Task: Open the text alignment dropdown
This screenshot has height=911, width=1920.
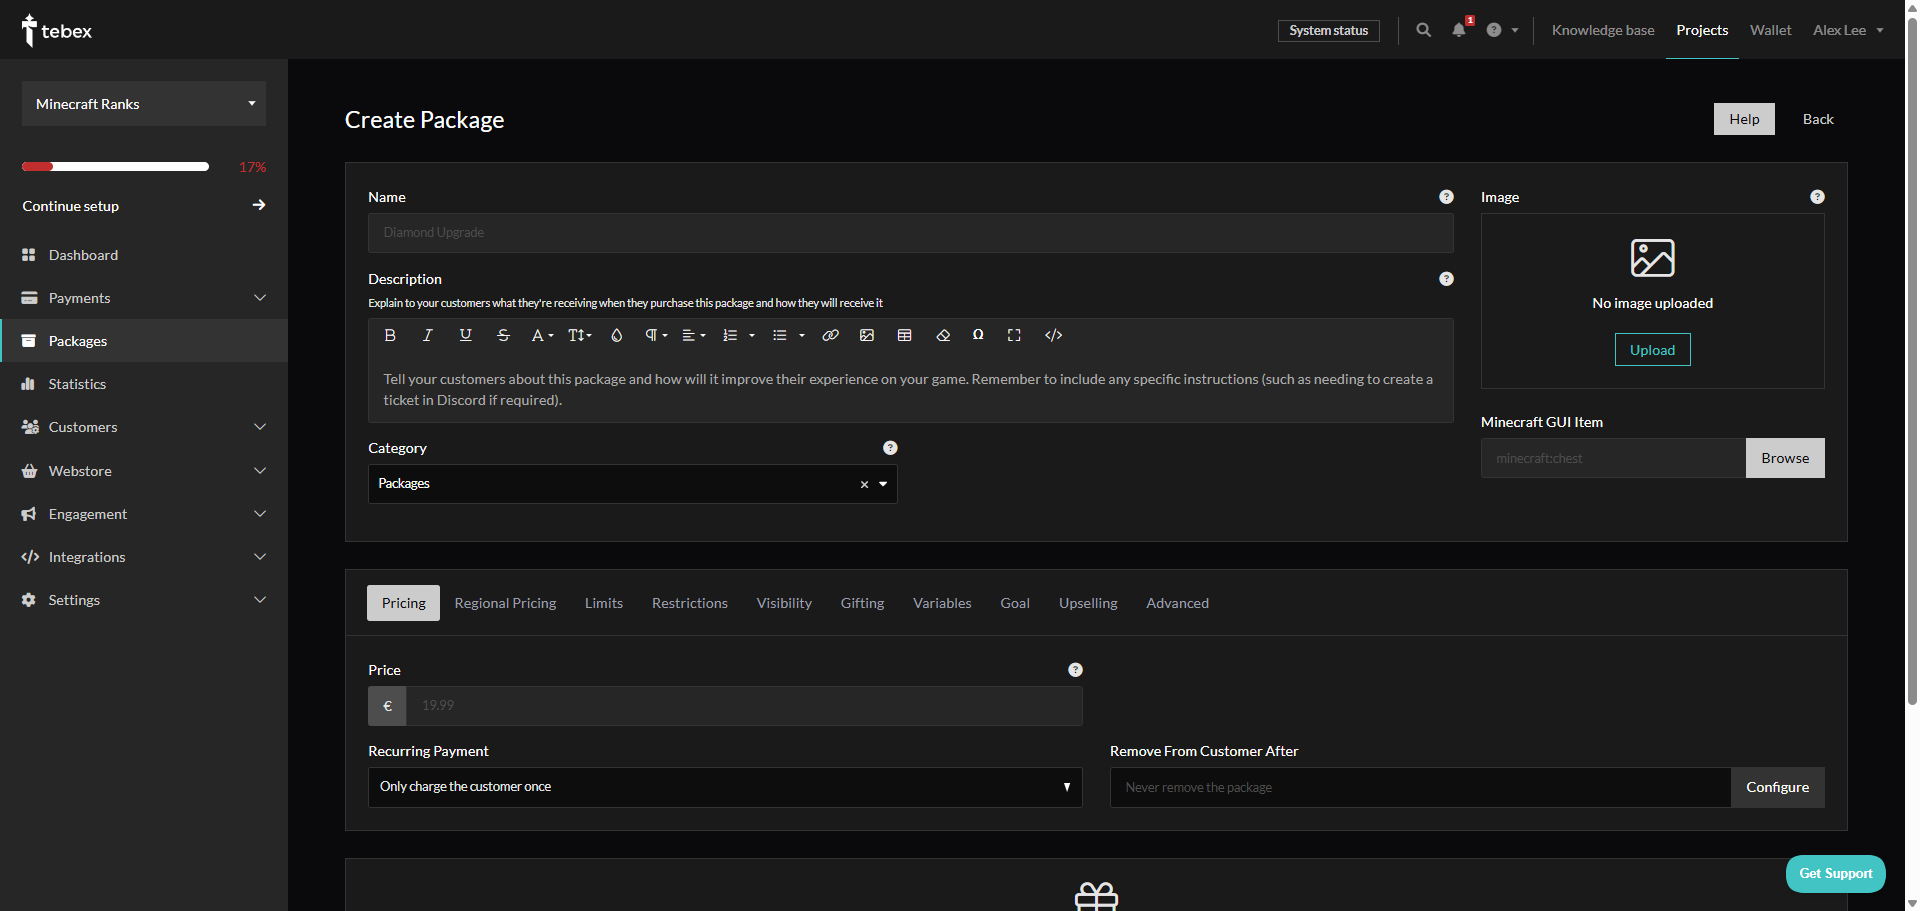Action: (x=694, y=335)
